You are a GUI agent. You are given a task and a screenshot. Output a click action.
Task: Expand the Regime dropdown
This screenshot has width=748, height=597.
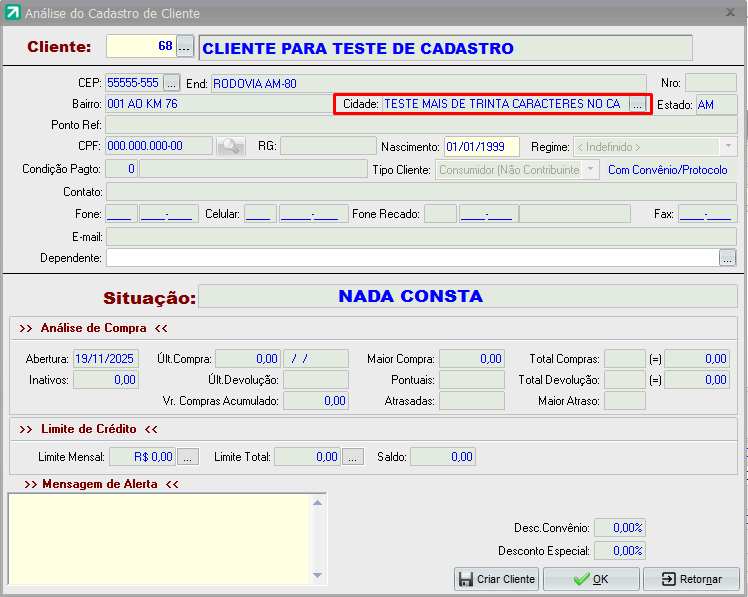coord(727,146)
